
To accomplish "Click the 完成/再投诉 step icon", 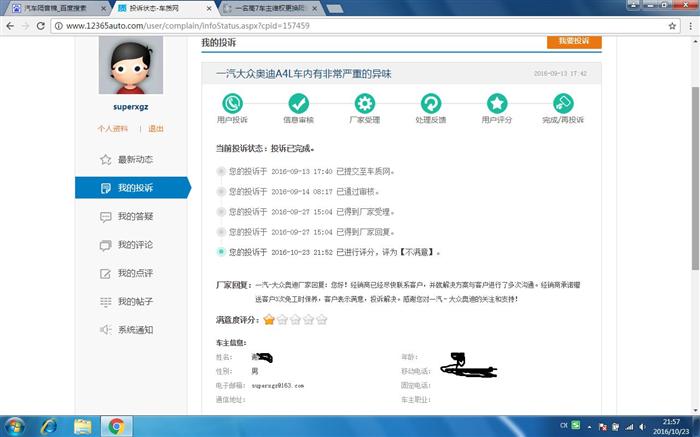I will pos(563,103).
